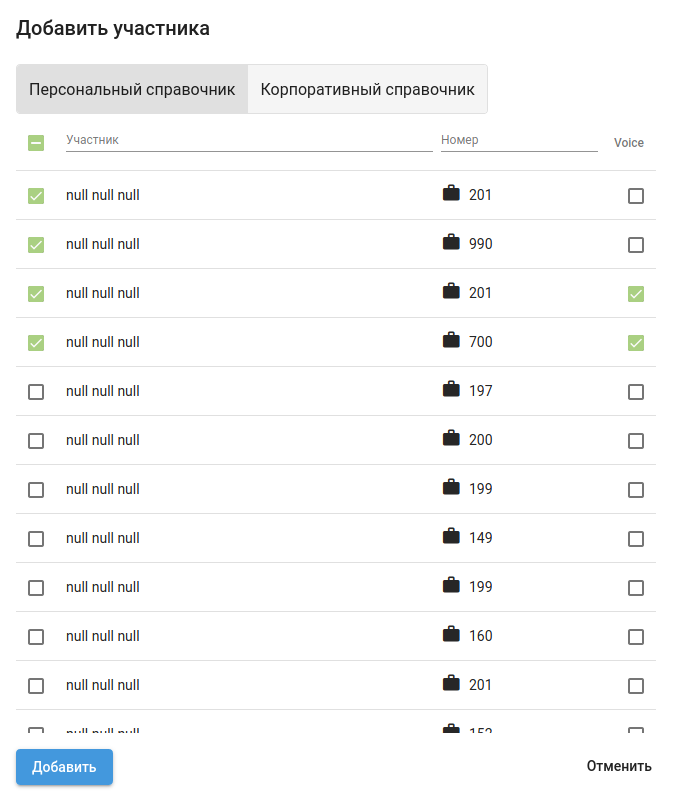Switch to Корпоративный справочник tab

pyautogui.click(x=367, y=89)
